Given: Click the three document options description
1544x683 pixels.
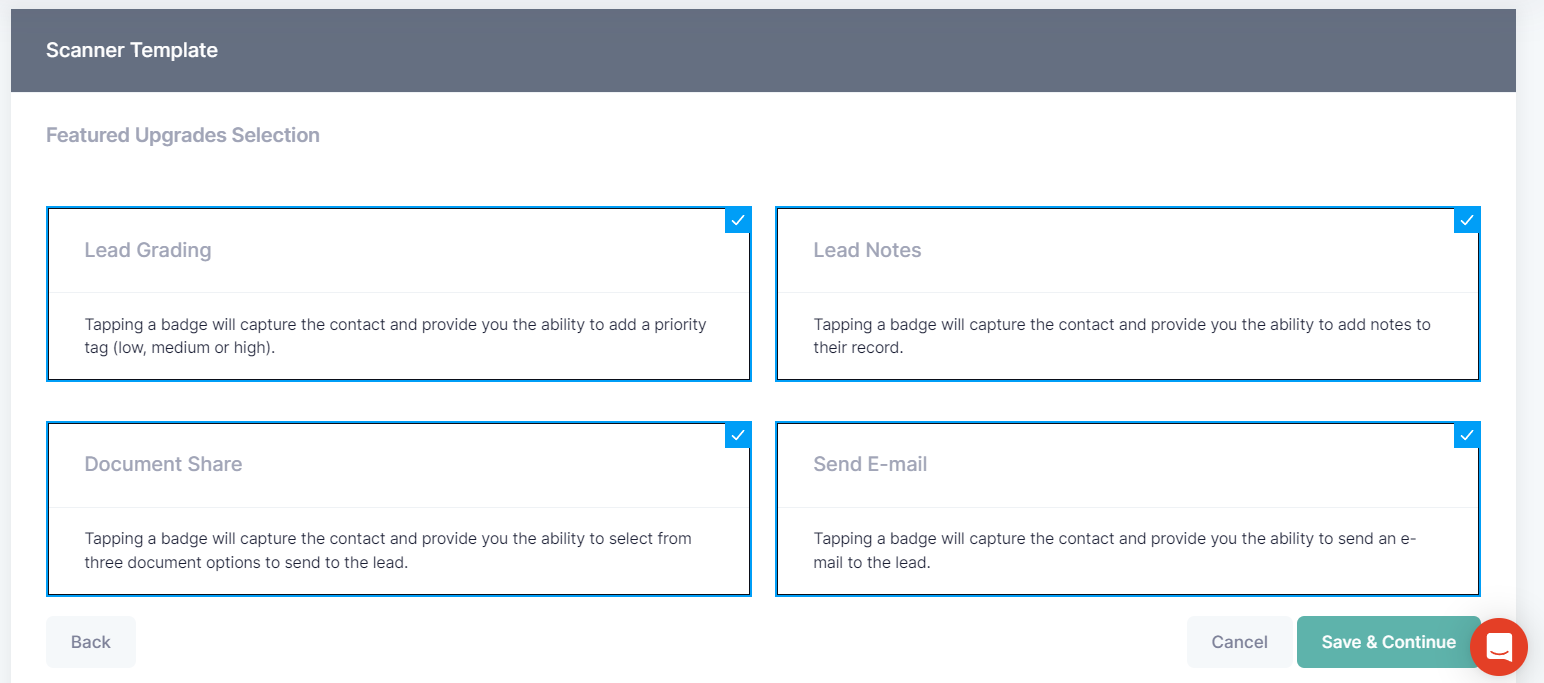Looking at the screenshot, I should tap(388, 550).
